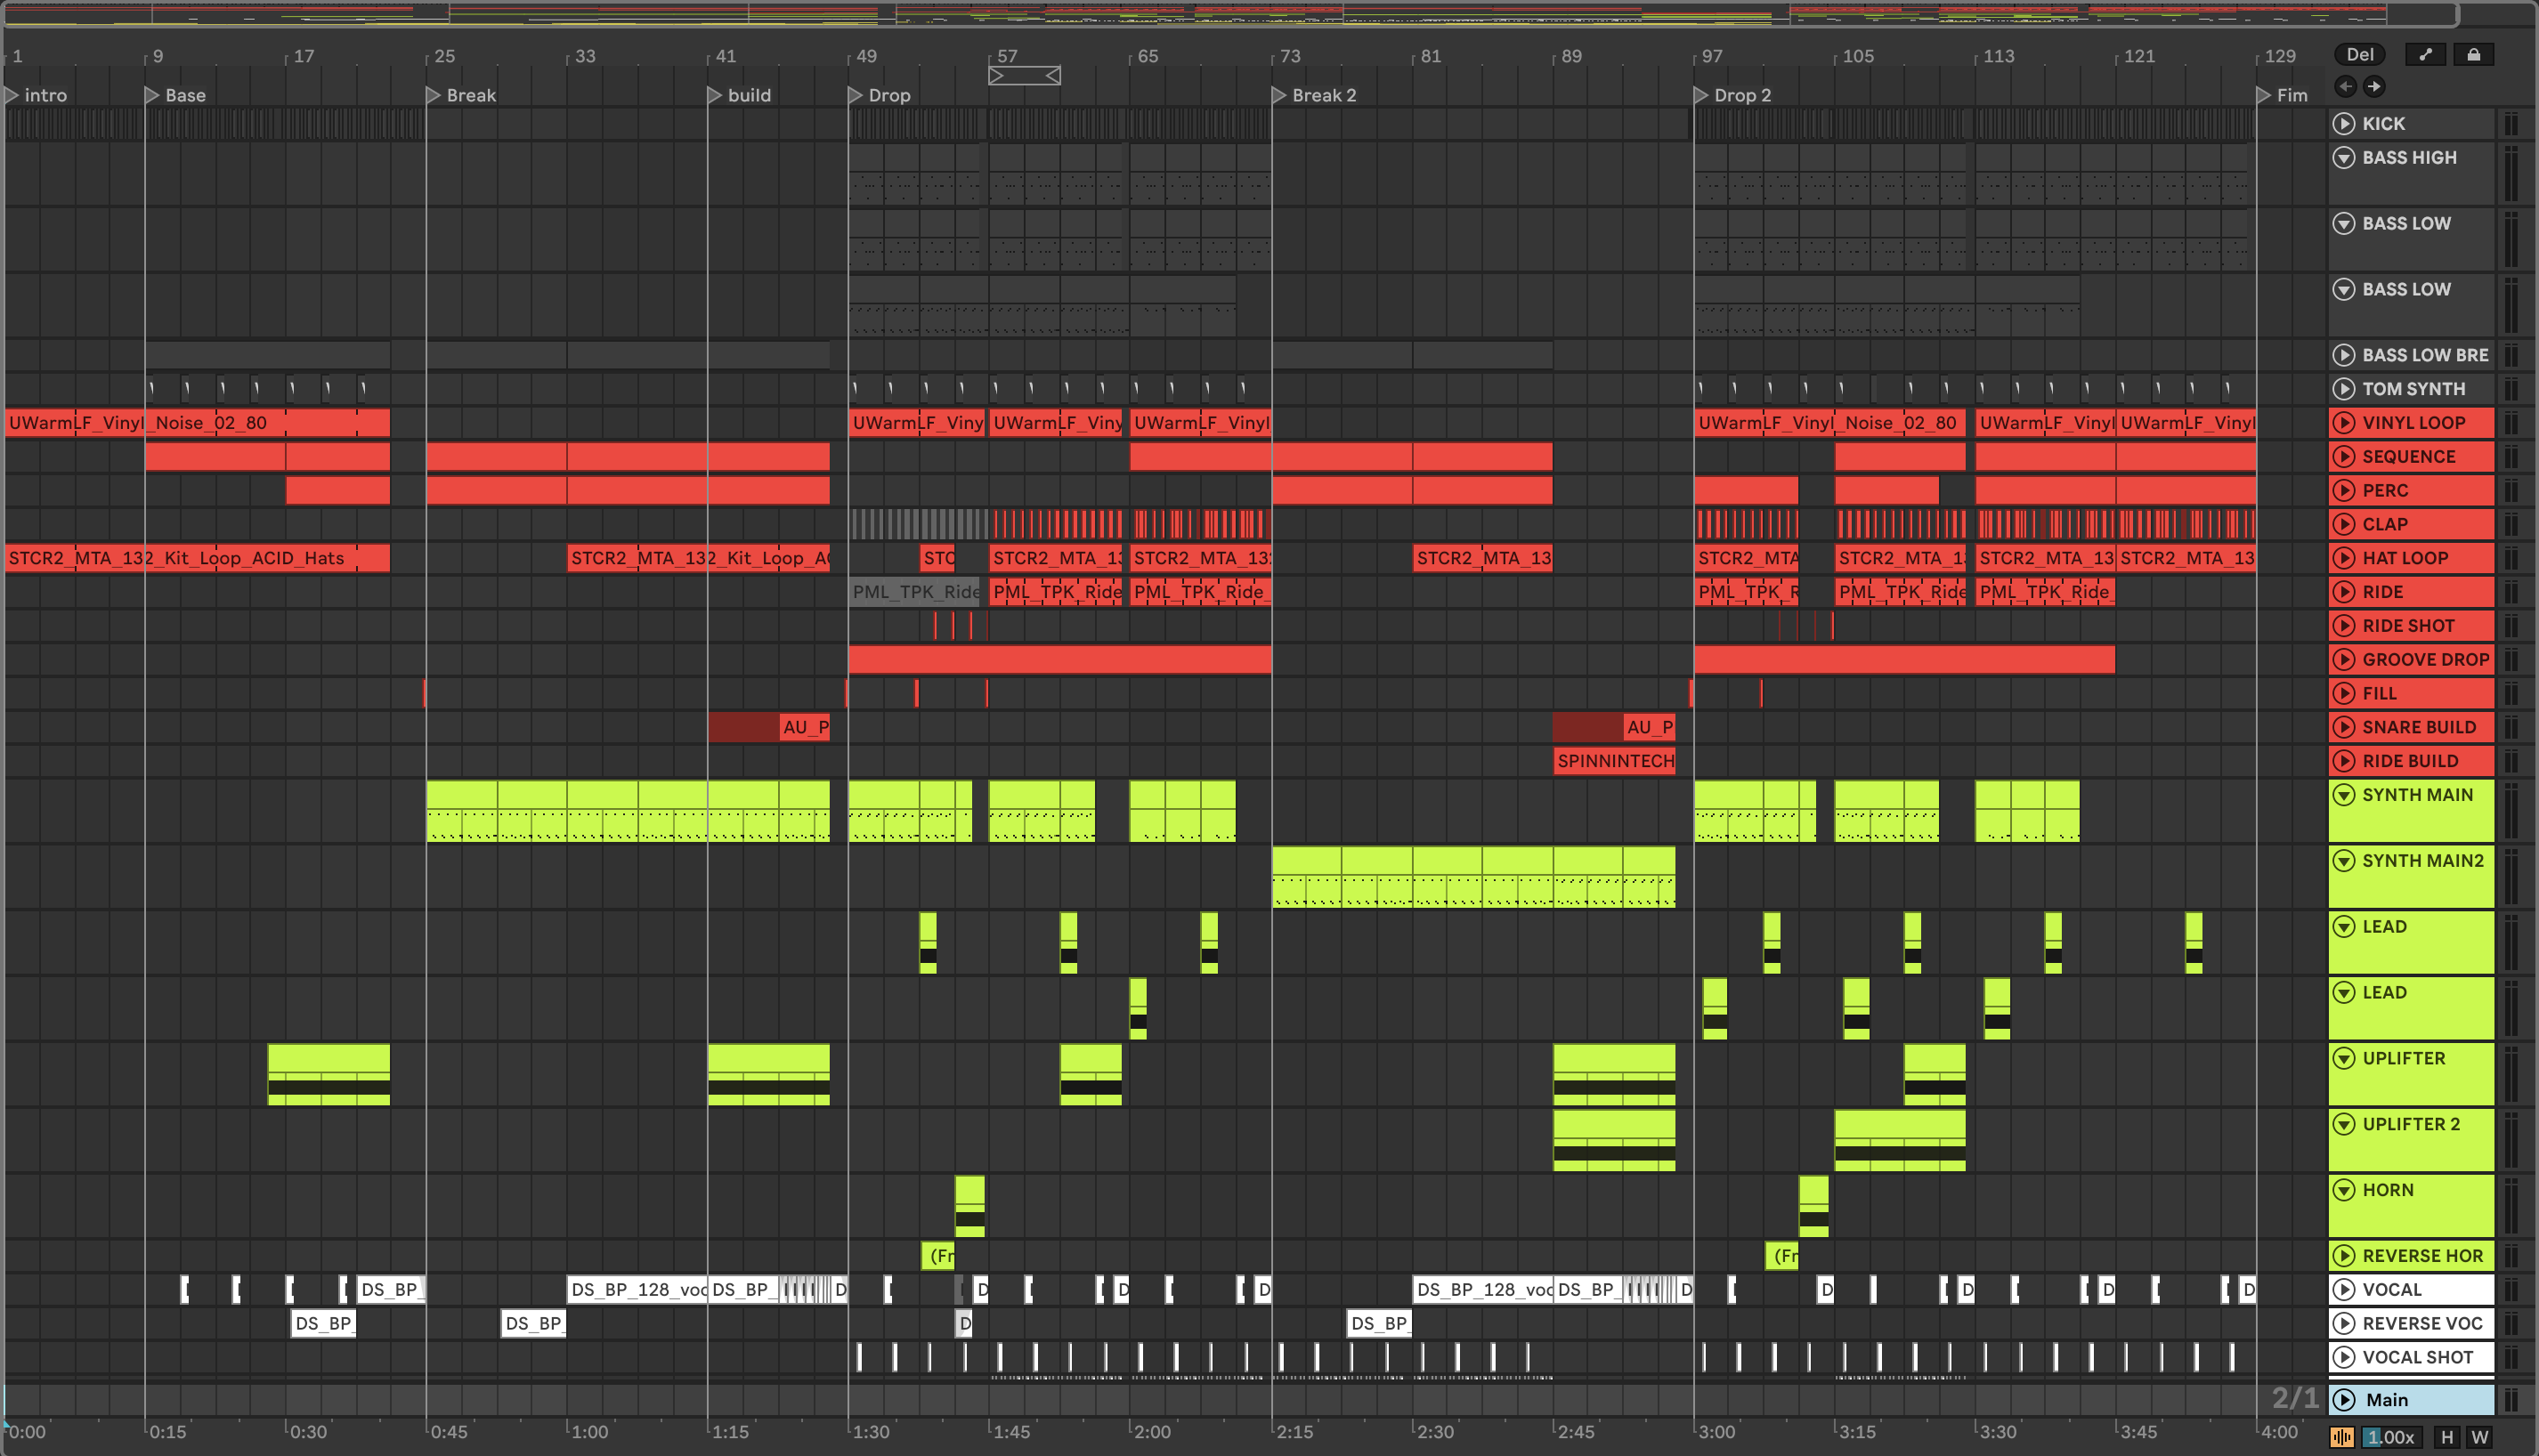Select the Base locator

pyautogui.click(x=176, y=95)
